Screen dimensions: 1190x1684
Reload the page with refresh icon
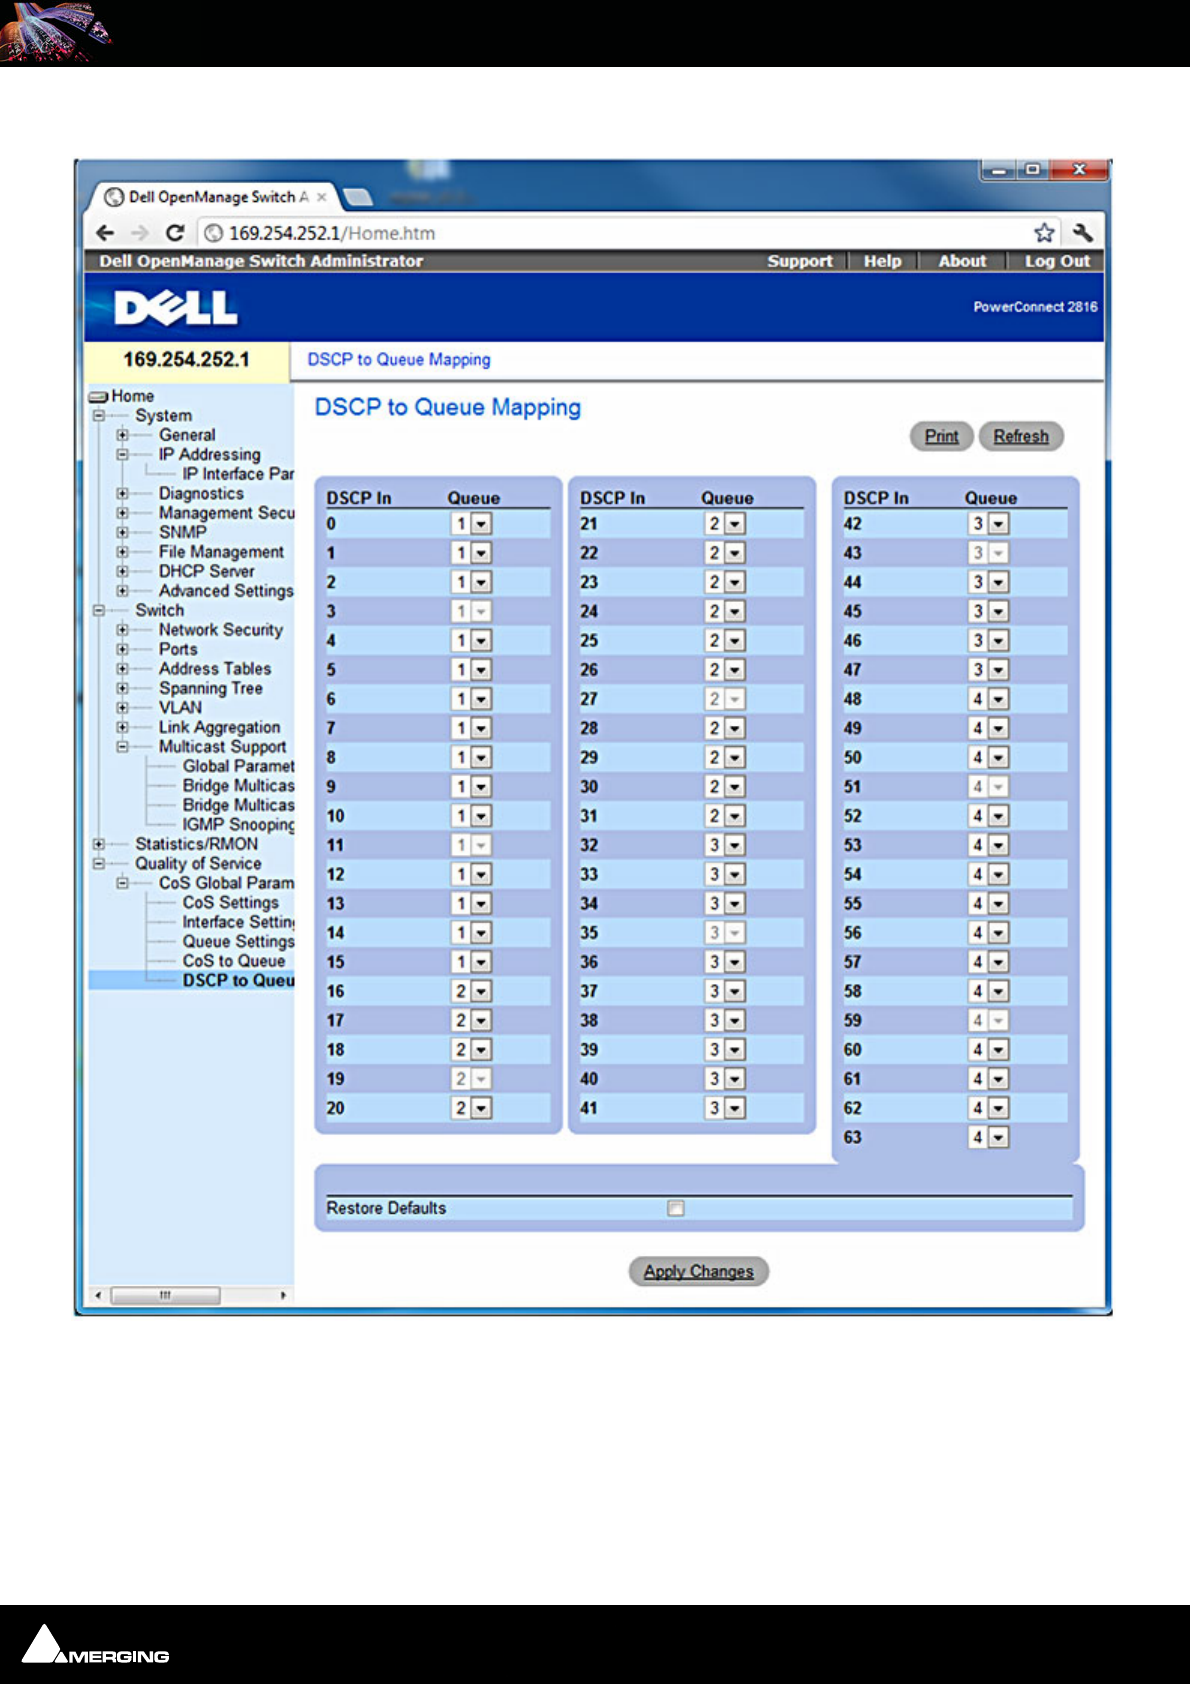pos(175,233)
